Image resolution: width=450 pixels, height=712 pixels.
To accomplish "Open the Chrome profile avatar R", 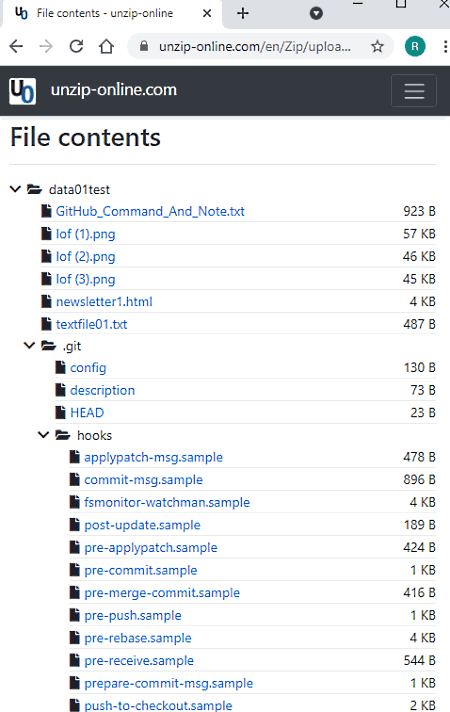I will (415, 46).
